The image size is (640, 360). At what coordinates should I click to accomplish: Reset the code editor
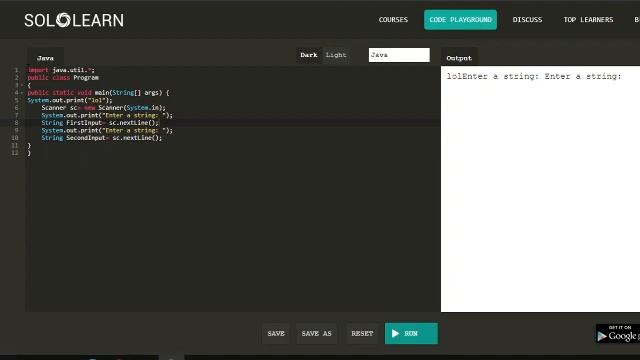pyautogui.click(x=362, y=333)
